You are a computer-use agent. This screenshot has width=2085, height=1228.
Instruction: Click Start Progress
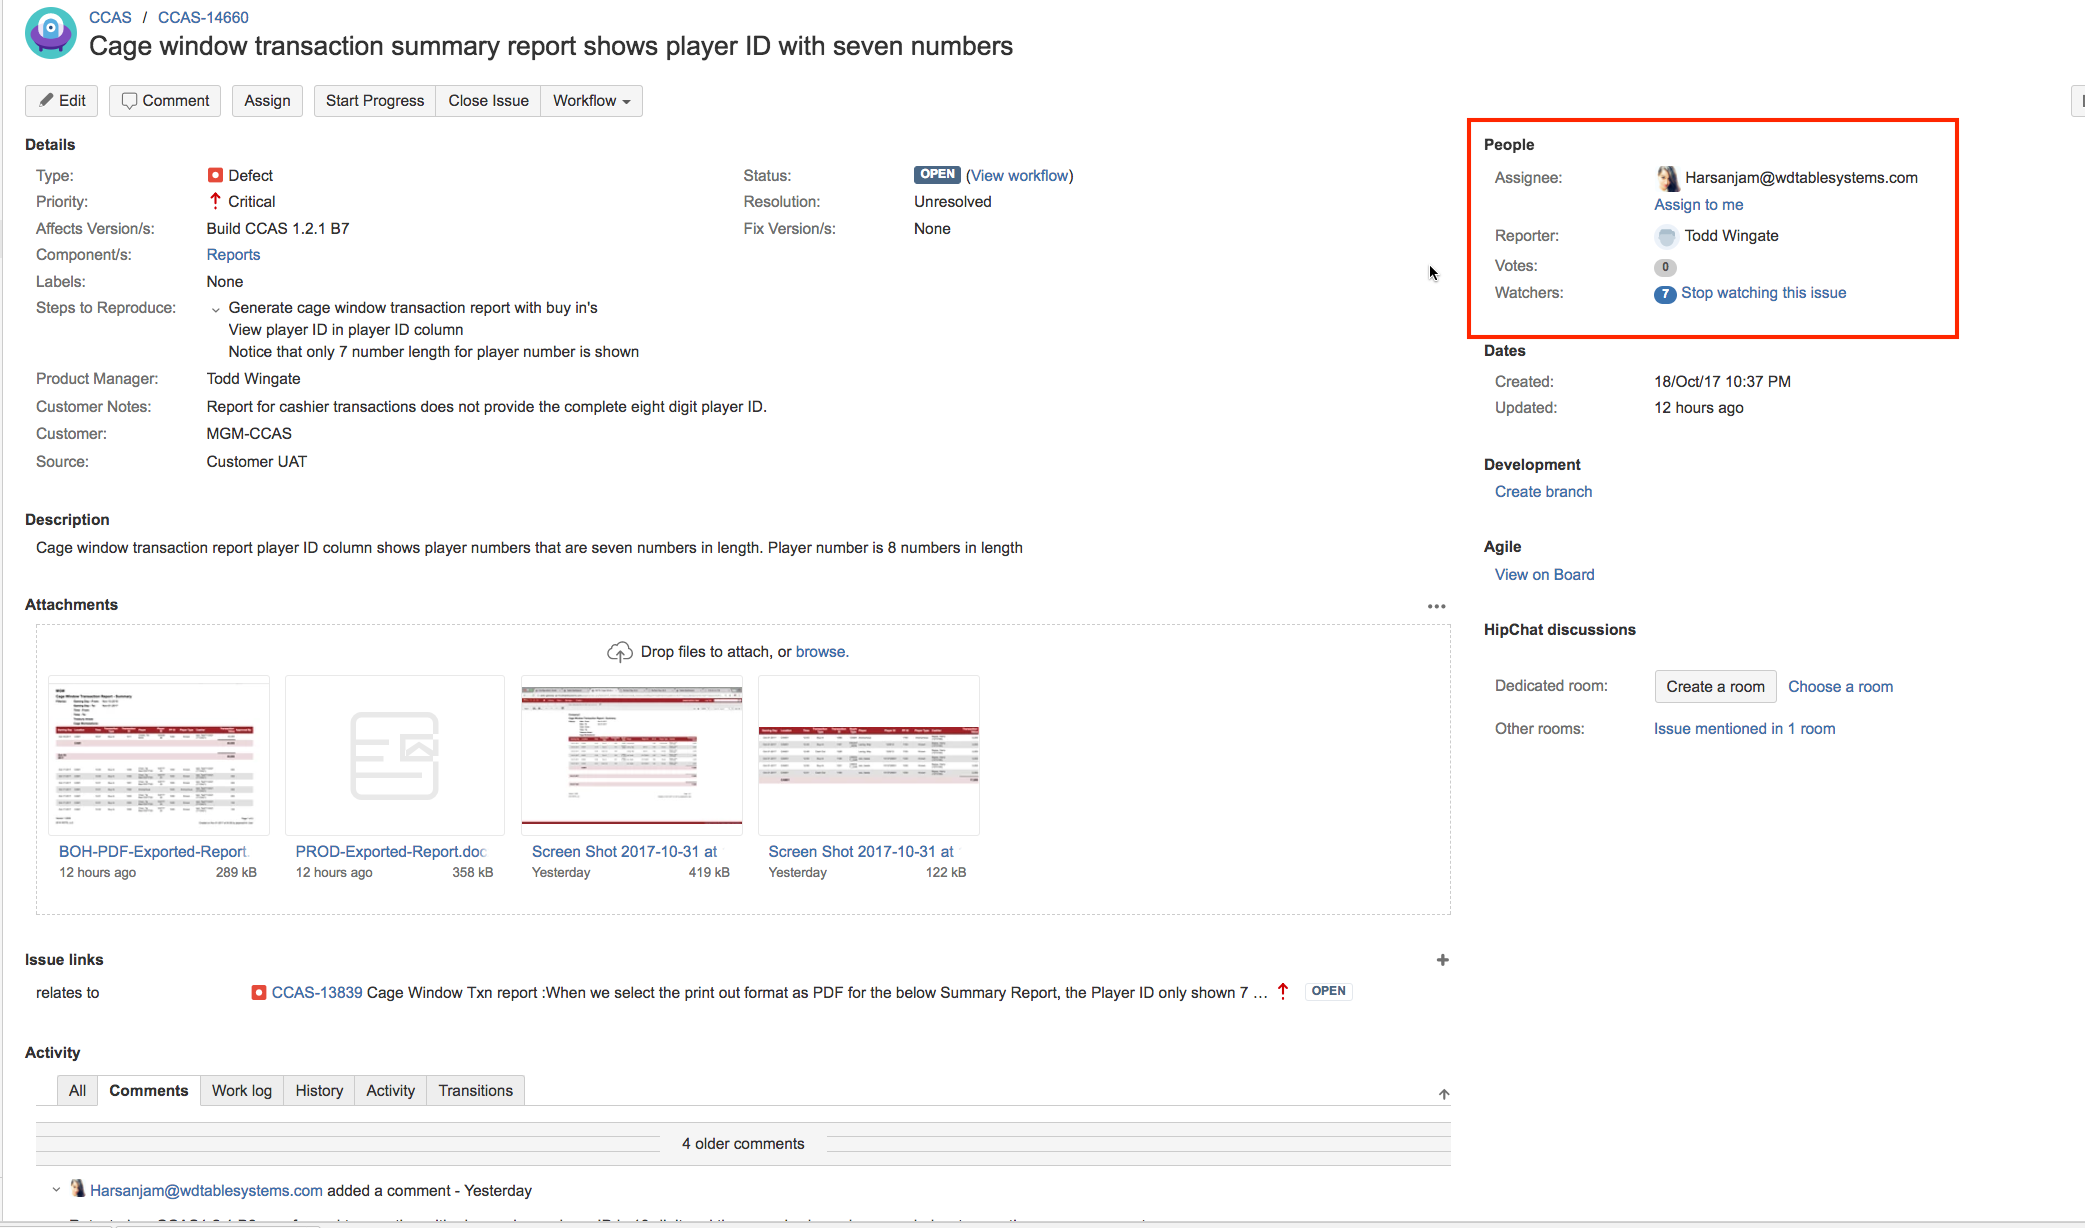pos(375,101)
